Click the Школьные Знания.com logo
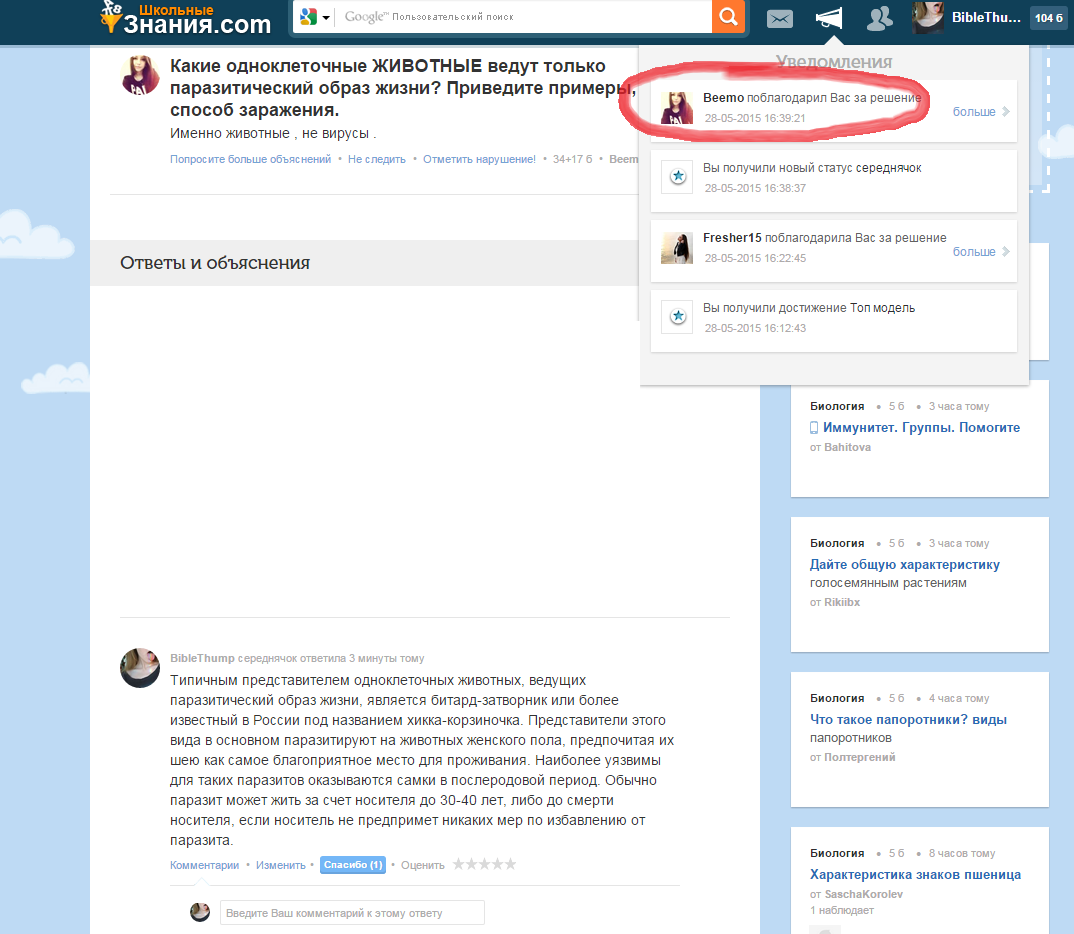This screenshot has width=1074, height=934. (186, 18)
